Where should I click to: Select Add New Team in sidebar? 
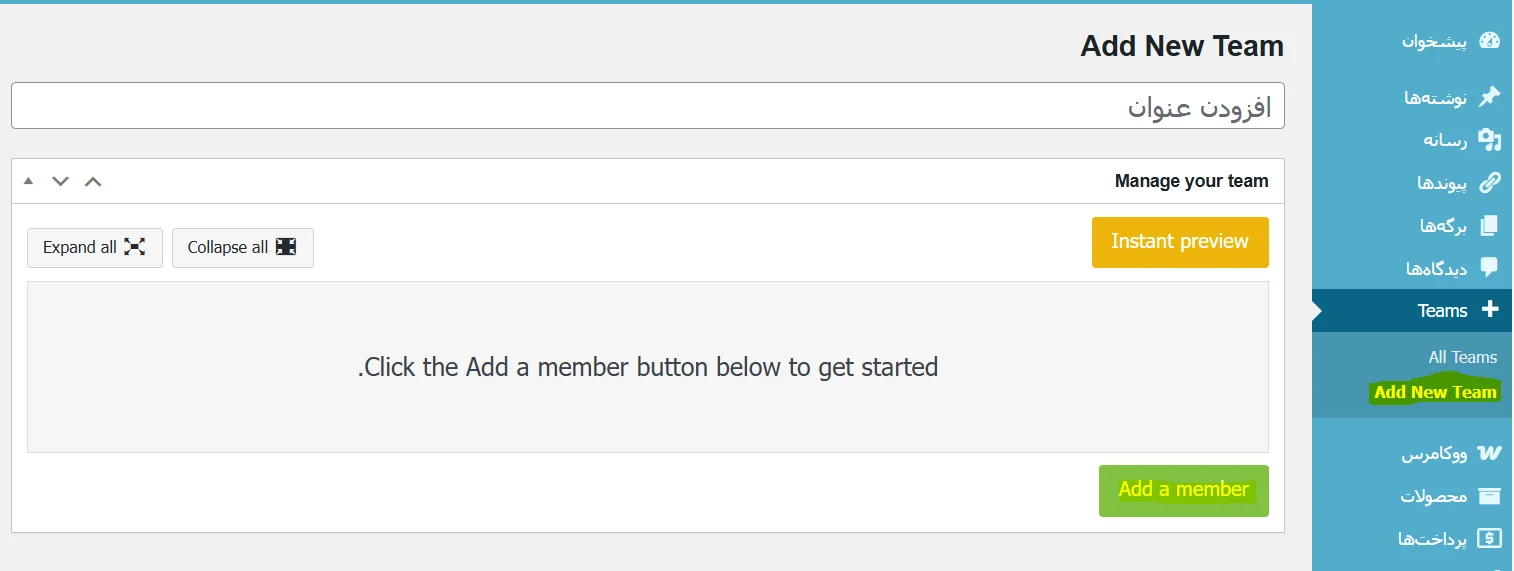[1435, 392]
